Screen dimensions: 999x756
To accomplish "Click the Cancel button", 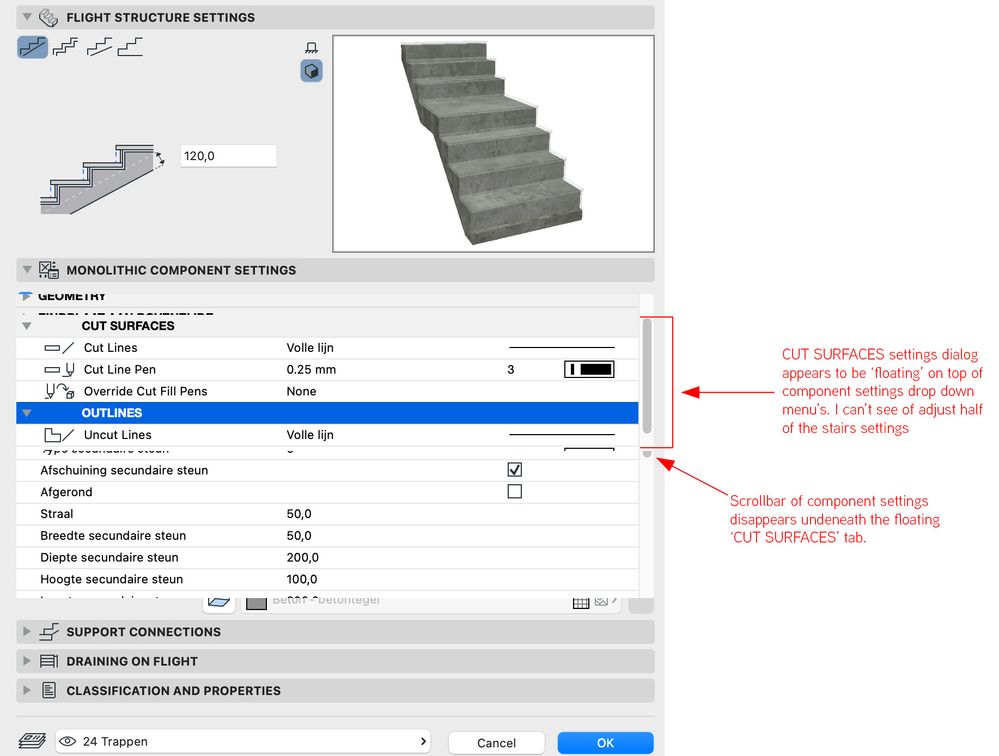I will click(496, 743).
